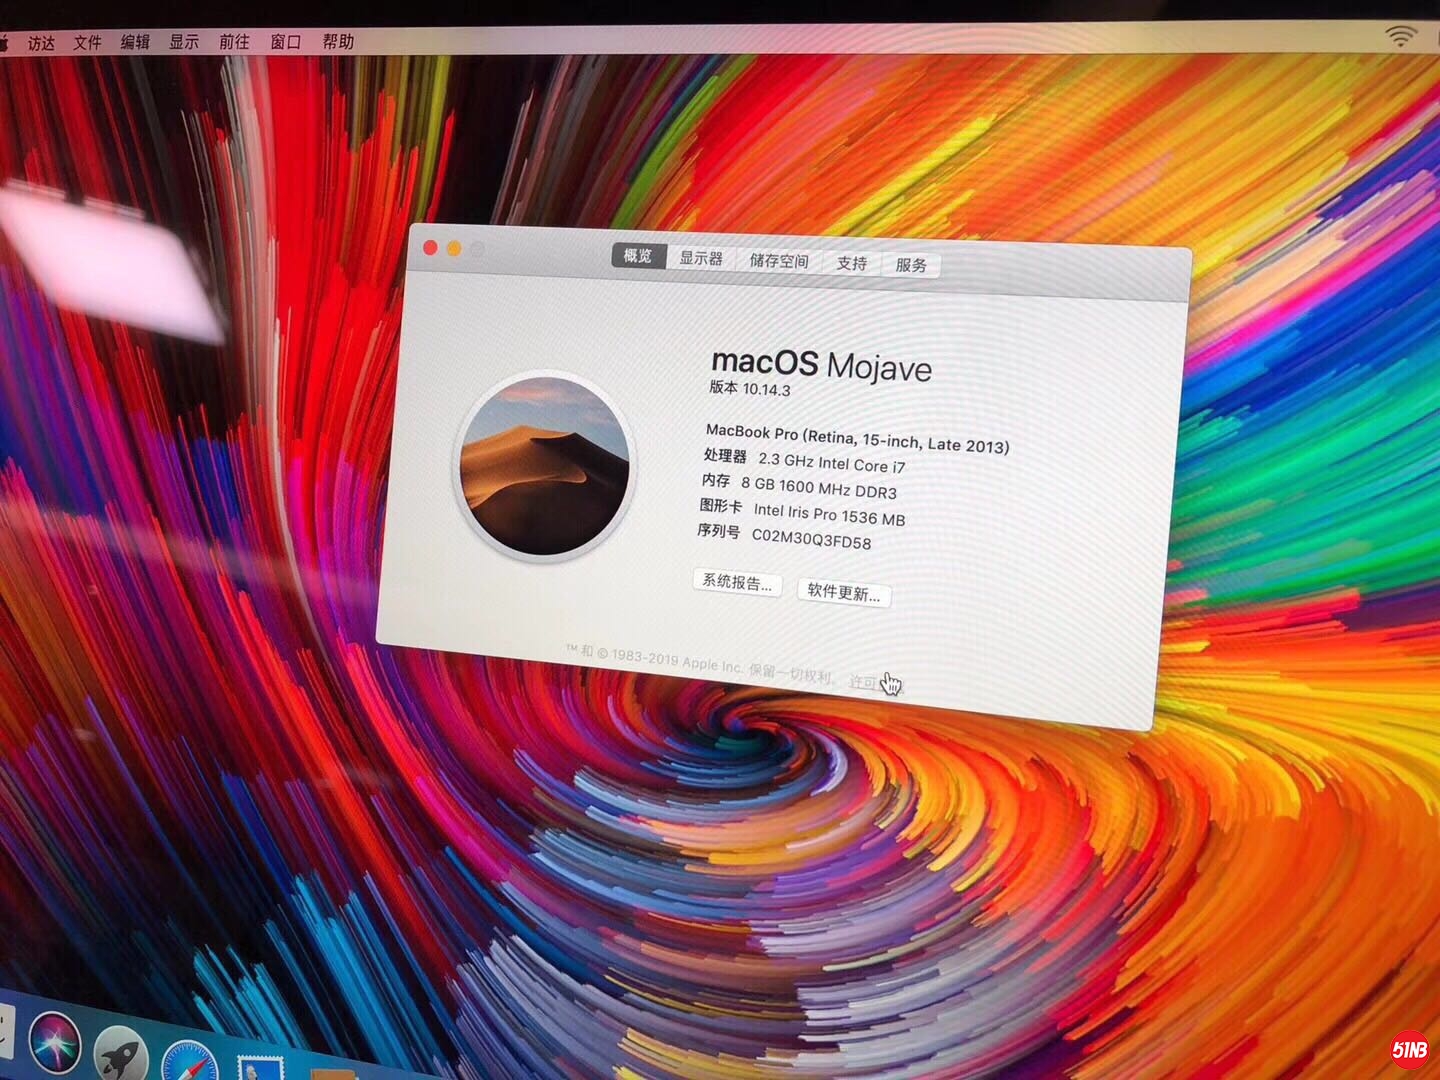Image resolution: width=1440 pixels, height=1080 pixels.
Task: Click the version text 版本 10.14.3
Action: pos(750,388)
